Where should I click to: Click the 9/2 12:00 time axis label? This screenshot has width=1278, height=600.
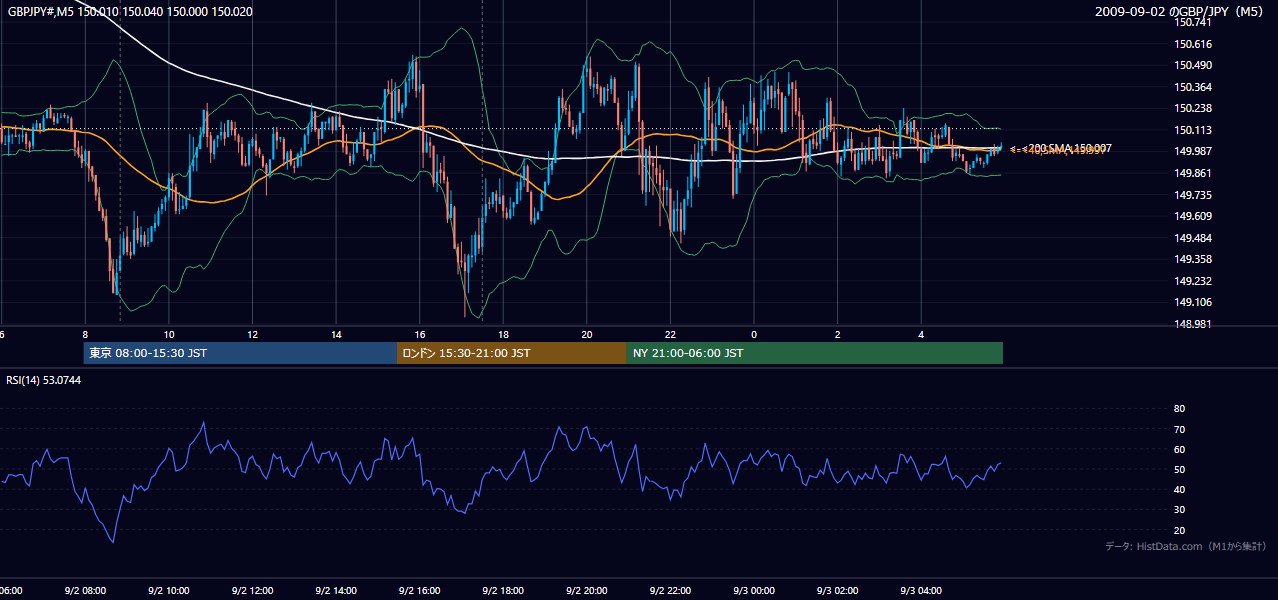tap(252, 591)
